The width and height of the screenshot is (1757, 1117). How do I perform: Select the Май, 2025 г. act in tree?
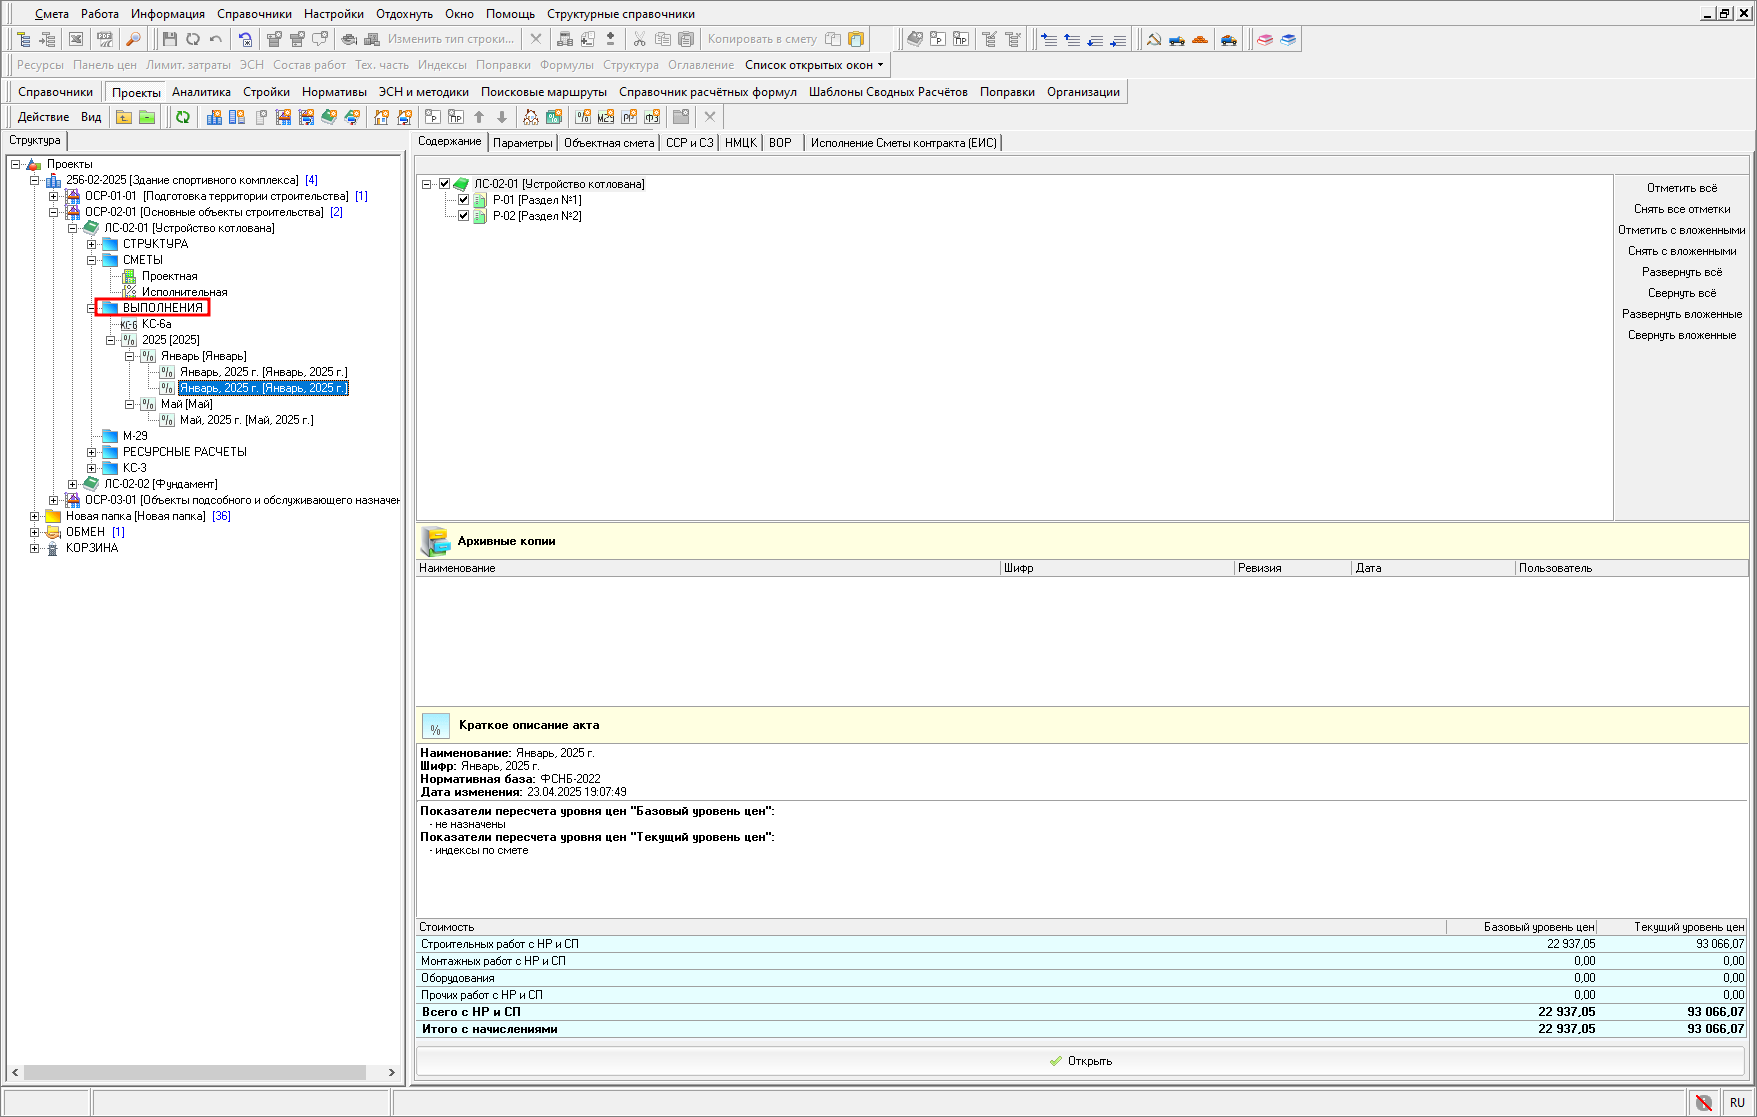coord(246,420)
